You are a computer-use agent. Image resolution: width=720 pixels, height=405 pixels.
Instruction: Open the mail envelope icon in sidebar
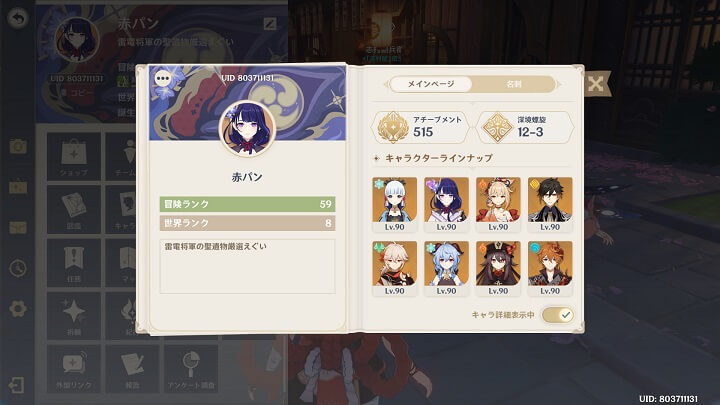point(18,228)
